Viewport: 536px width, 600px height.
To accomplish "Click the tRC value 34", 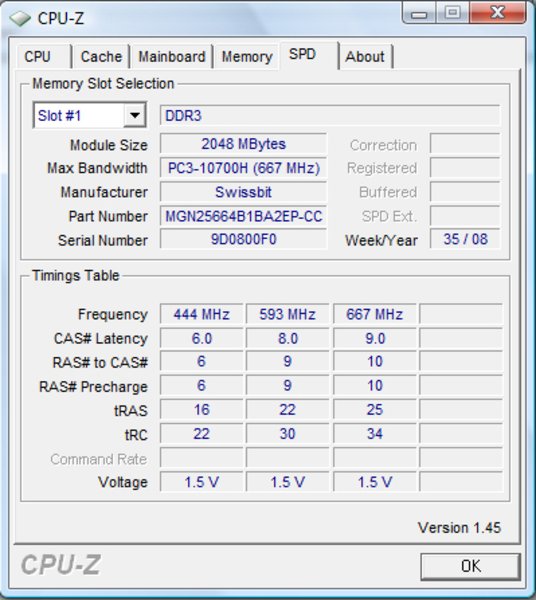I will click(x=375, y=434).
